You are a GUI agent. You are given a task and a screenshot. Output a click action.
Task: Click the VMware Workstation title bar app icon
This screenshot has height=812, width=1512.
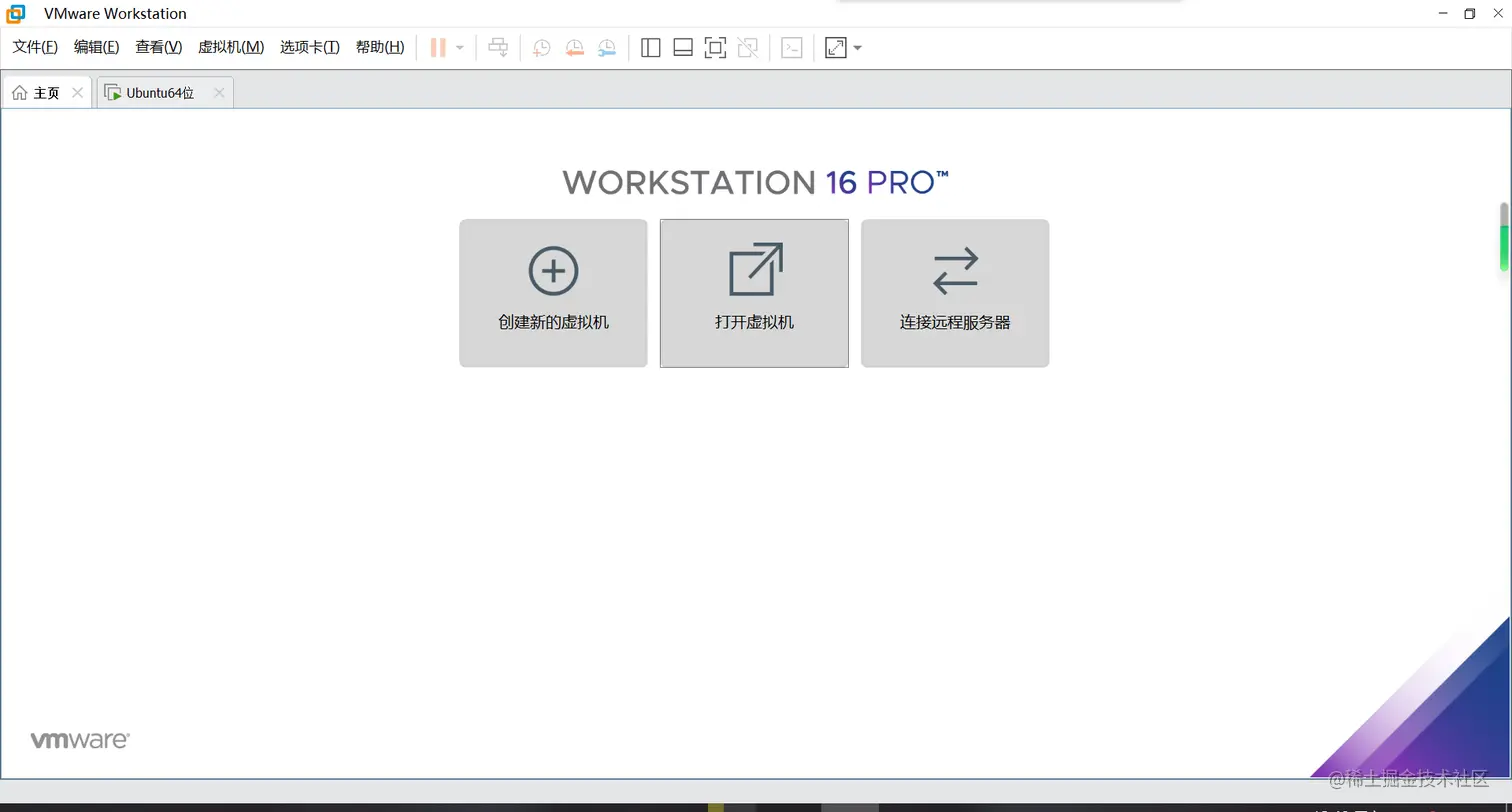16,13
